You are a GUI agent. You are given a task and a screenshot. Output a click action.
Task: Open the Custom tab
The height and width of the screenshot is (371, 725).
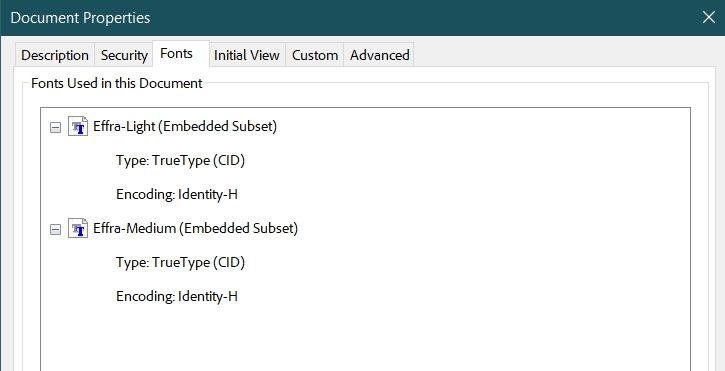coord(314,56)
